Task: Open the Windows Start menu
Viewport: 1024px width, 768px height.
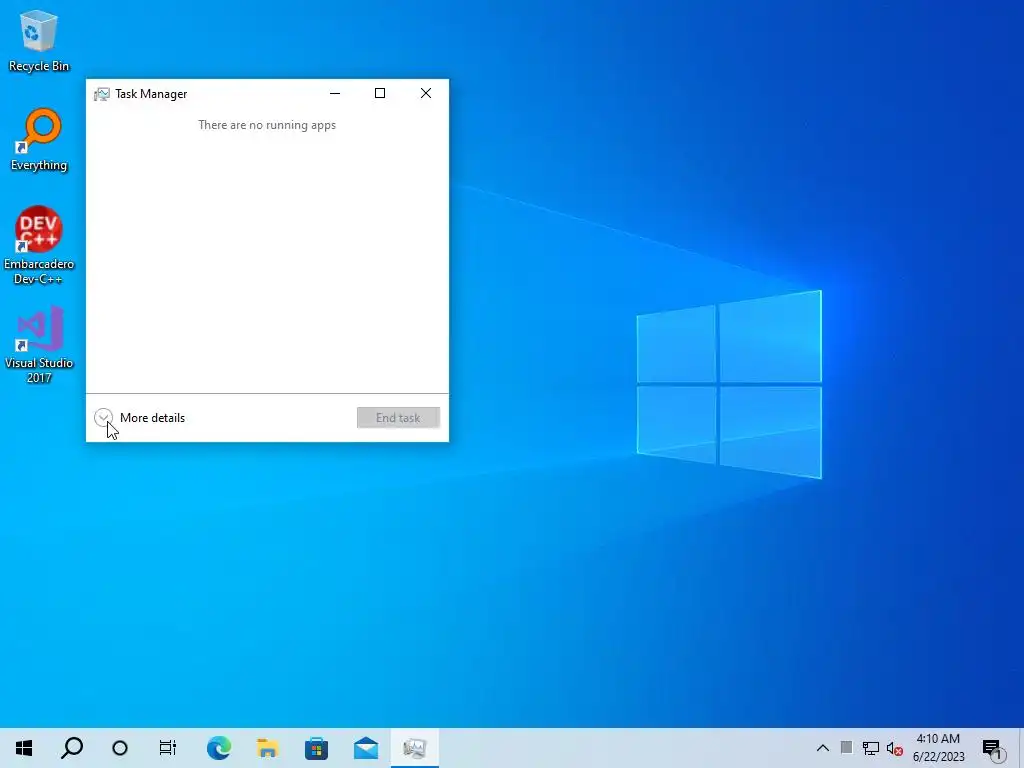Action: (24, 748)
